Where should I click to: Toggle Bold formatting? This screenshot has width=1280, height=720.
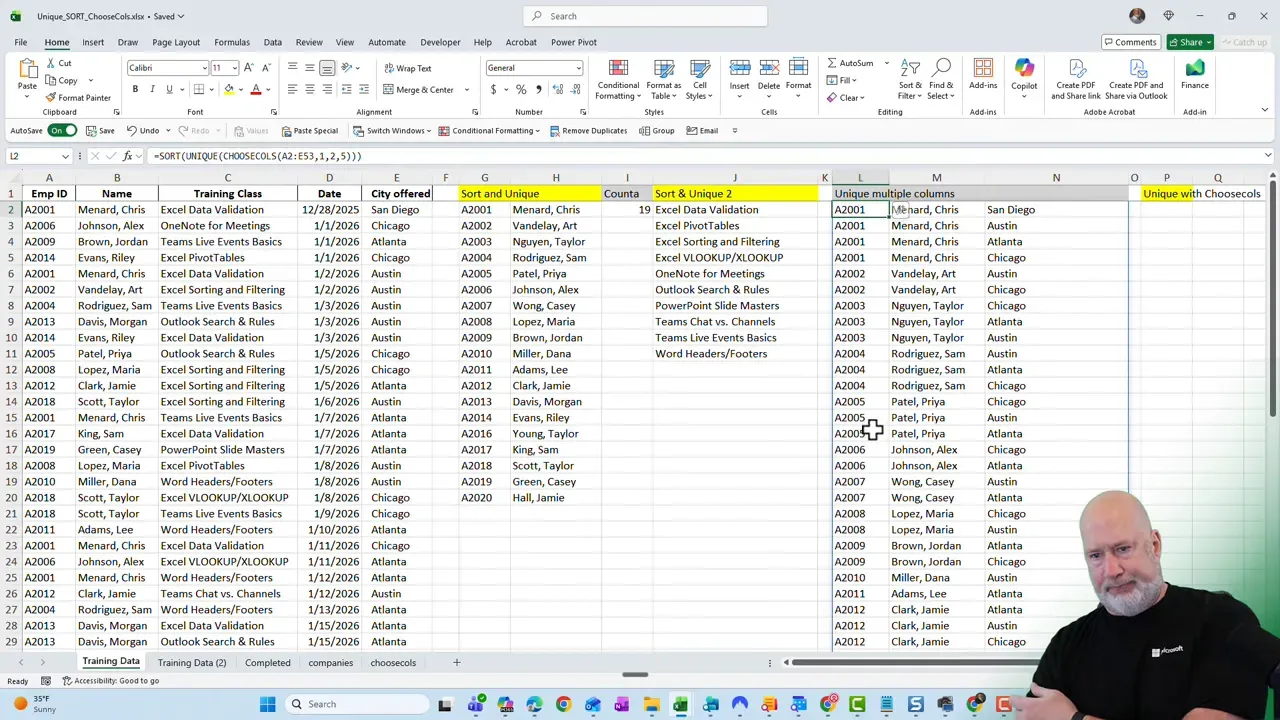click(134, 89)
